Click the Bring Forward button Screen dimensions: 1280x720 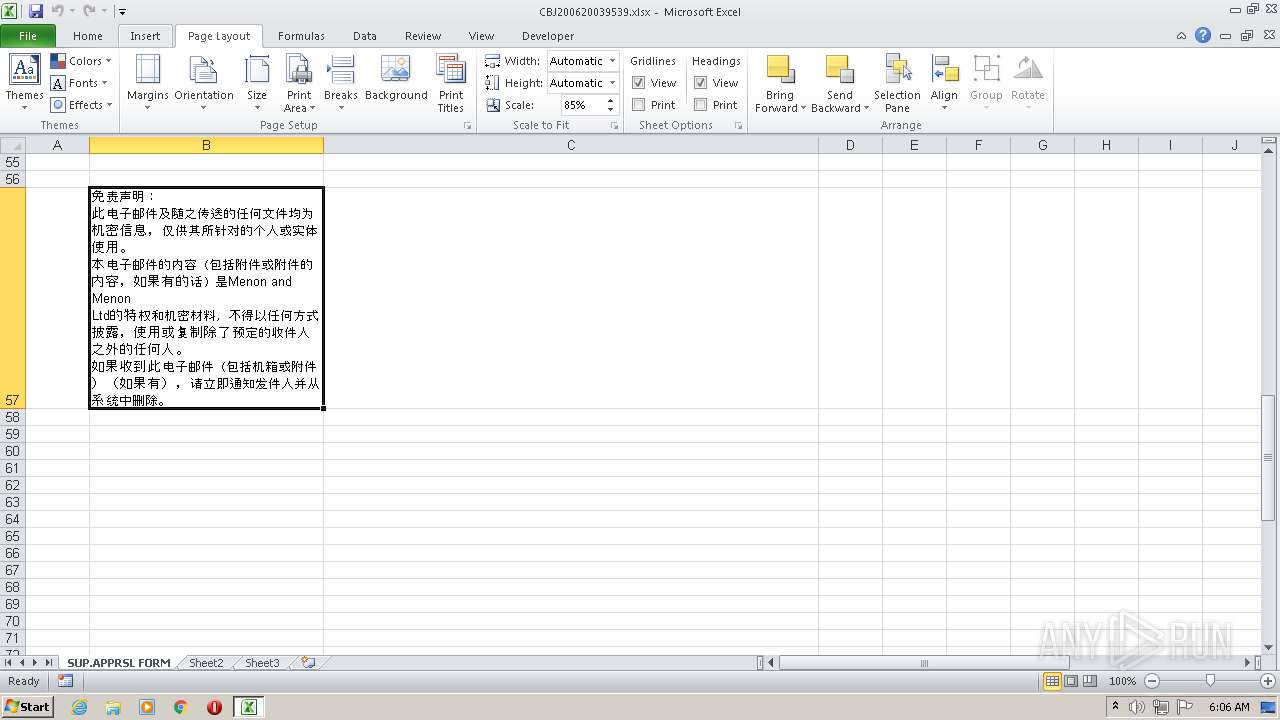point(780,82)
